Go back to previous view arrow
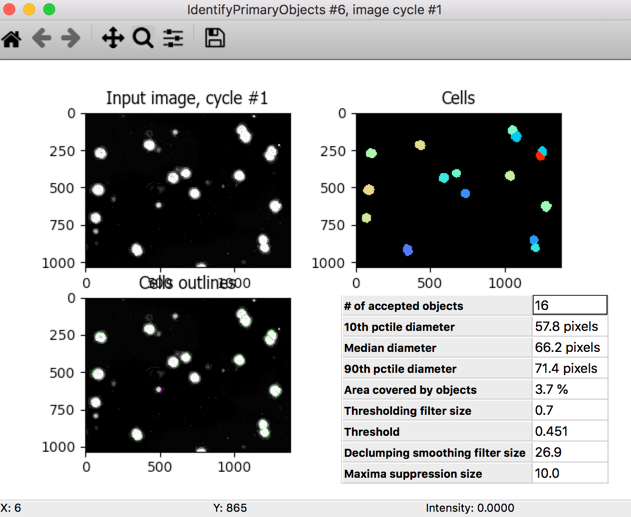Image resolution: width=631 pixels, height=517 pixels. coord(41,39)
